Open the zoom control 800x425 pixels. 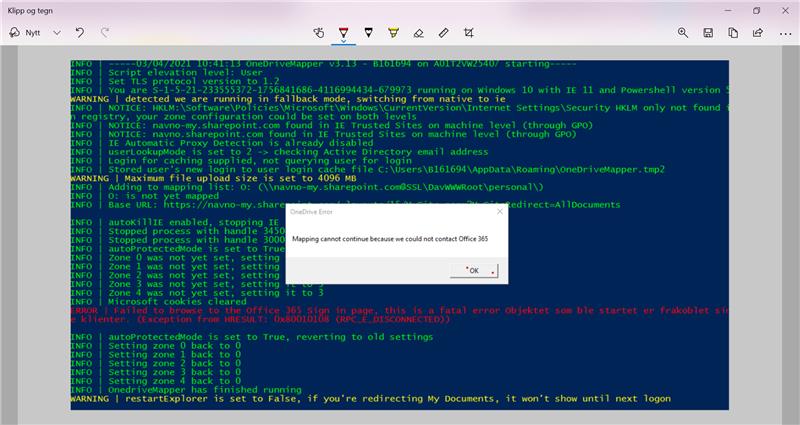click(x=683, y=33)
